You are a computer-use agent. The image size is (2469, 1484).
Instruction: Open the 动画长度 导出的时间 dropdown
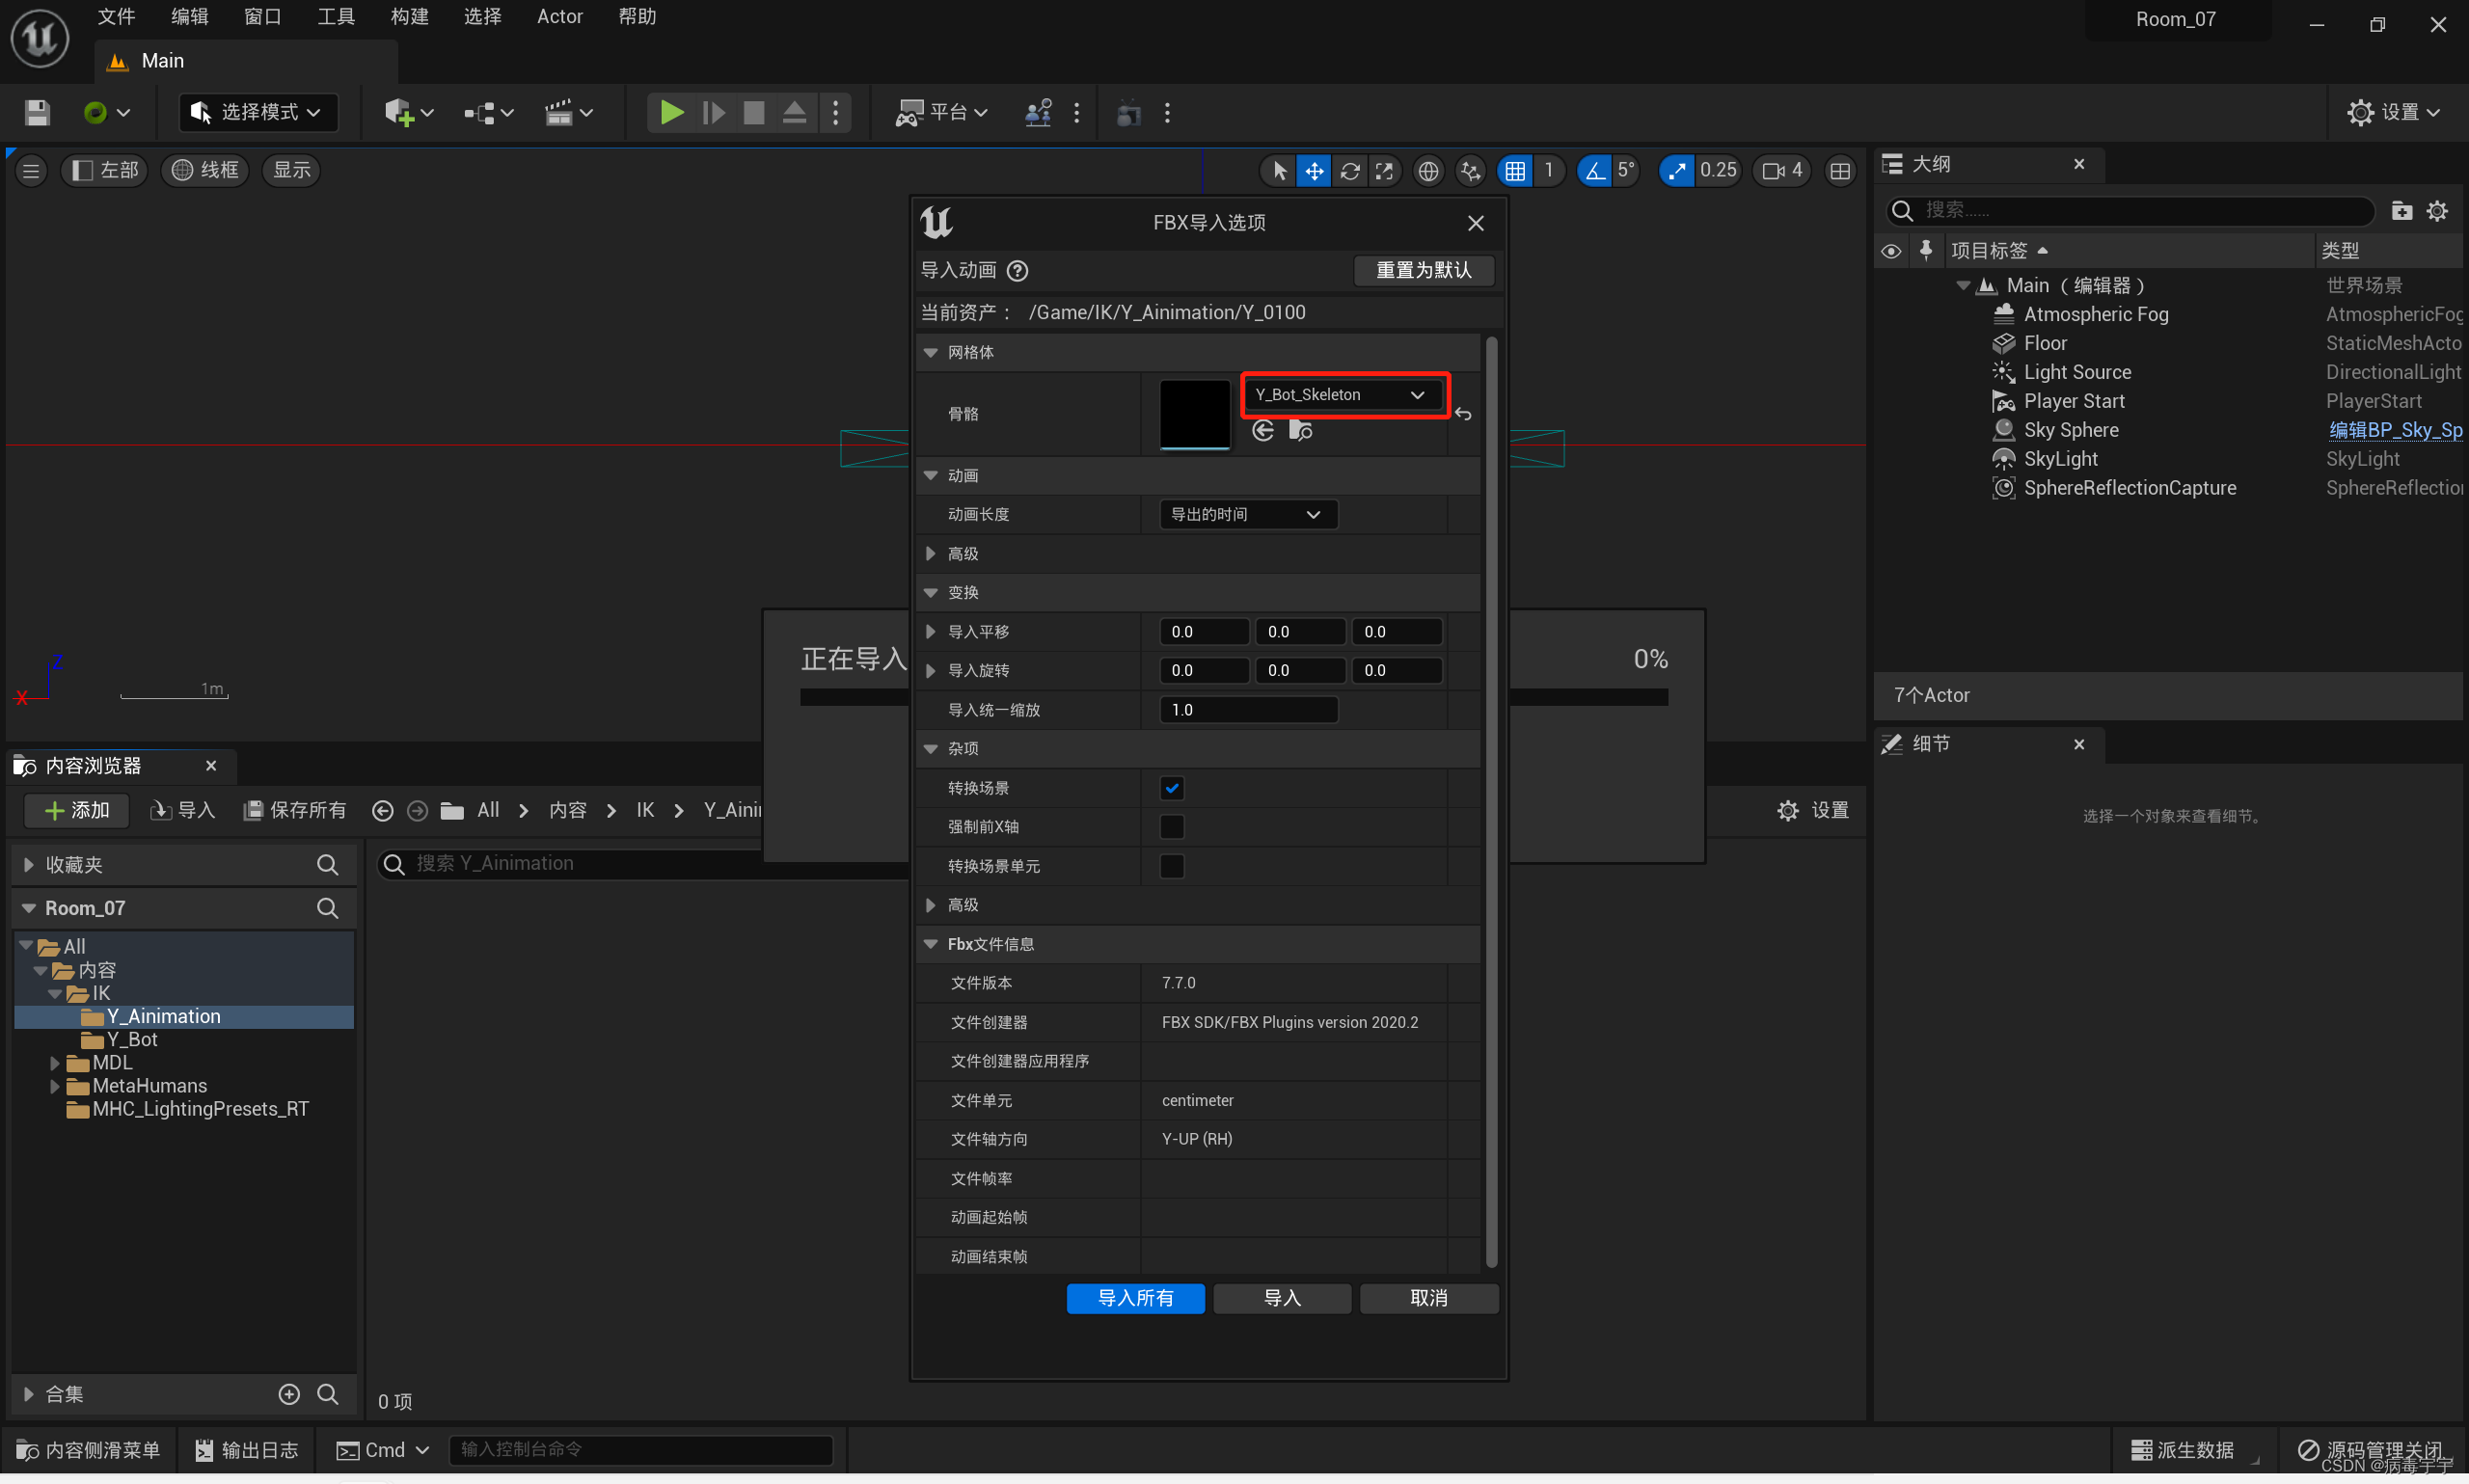[1246, 514]
